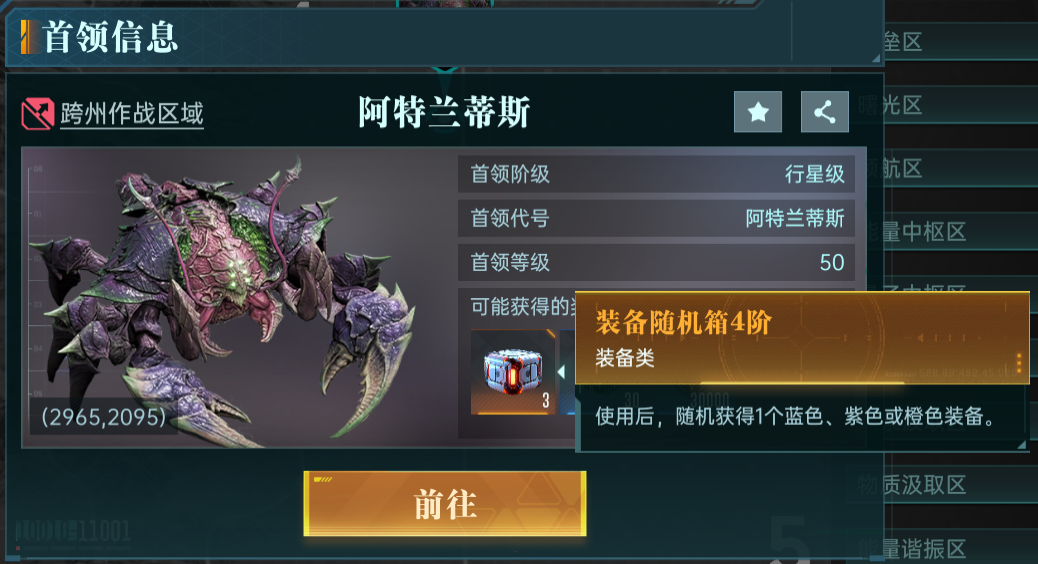The image size is (1038, 564).
Task: Click the 前往 go button
Action: pyautogui.click(x=445, y=504)
